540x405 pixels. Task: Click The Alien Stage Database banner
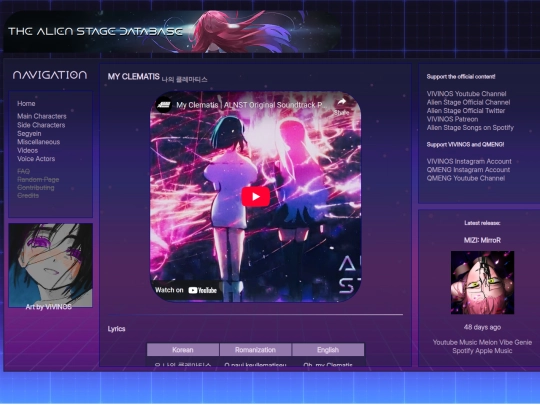click(x=171, y=32)
